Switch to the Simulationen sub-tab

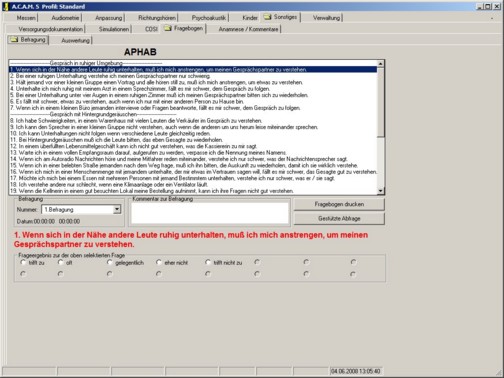114,29
